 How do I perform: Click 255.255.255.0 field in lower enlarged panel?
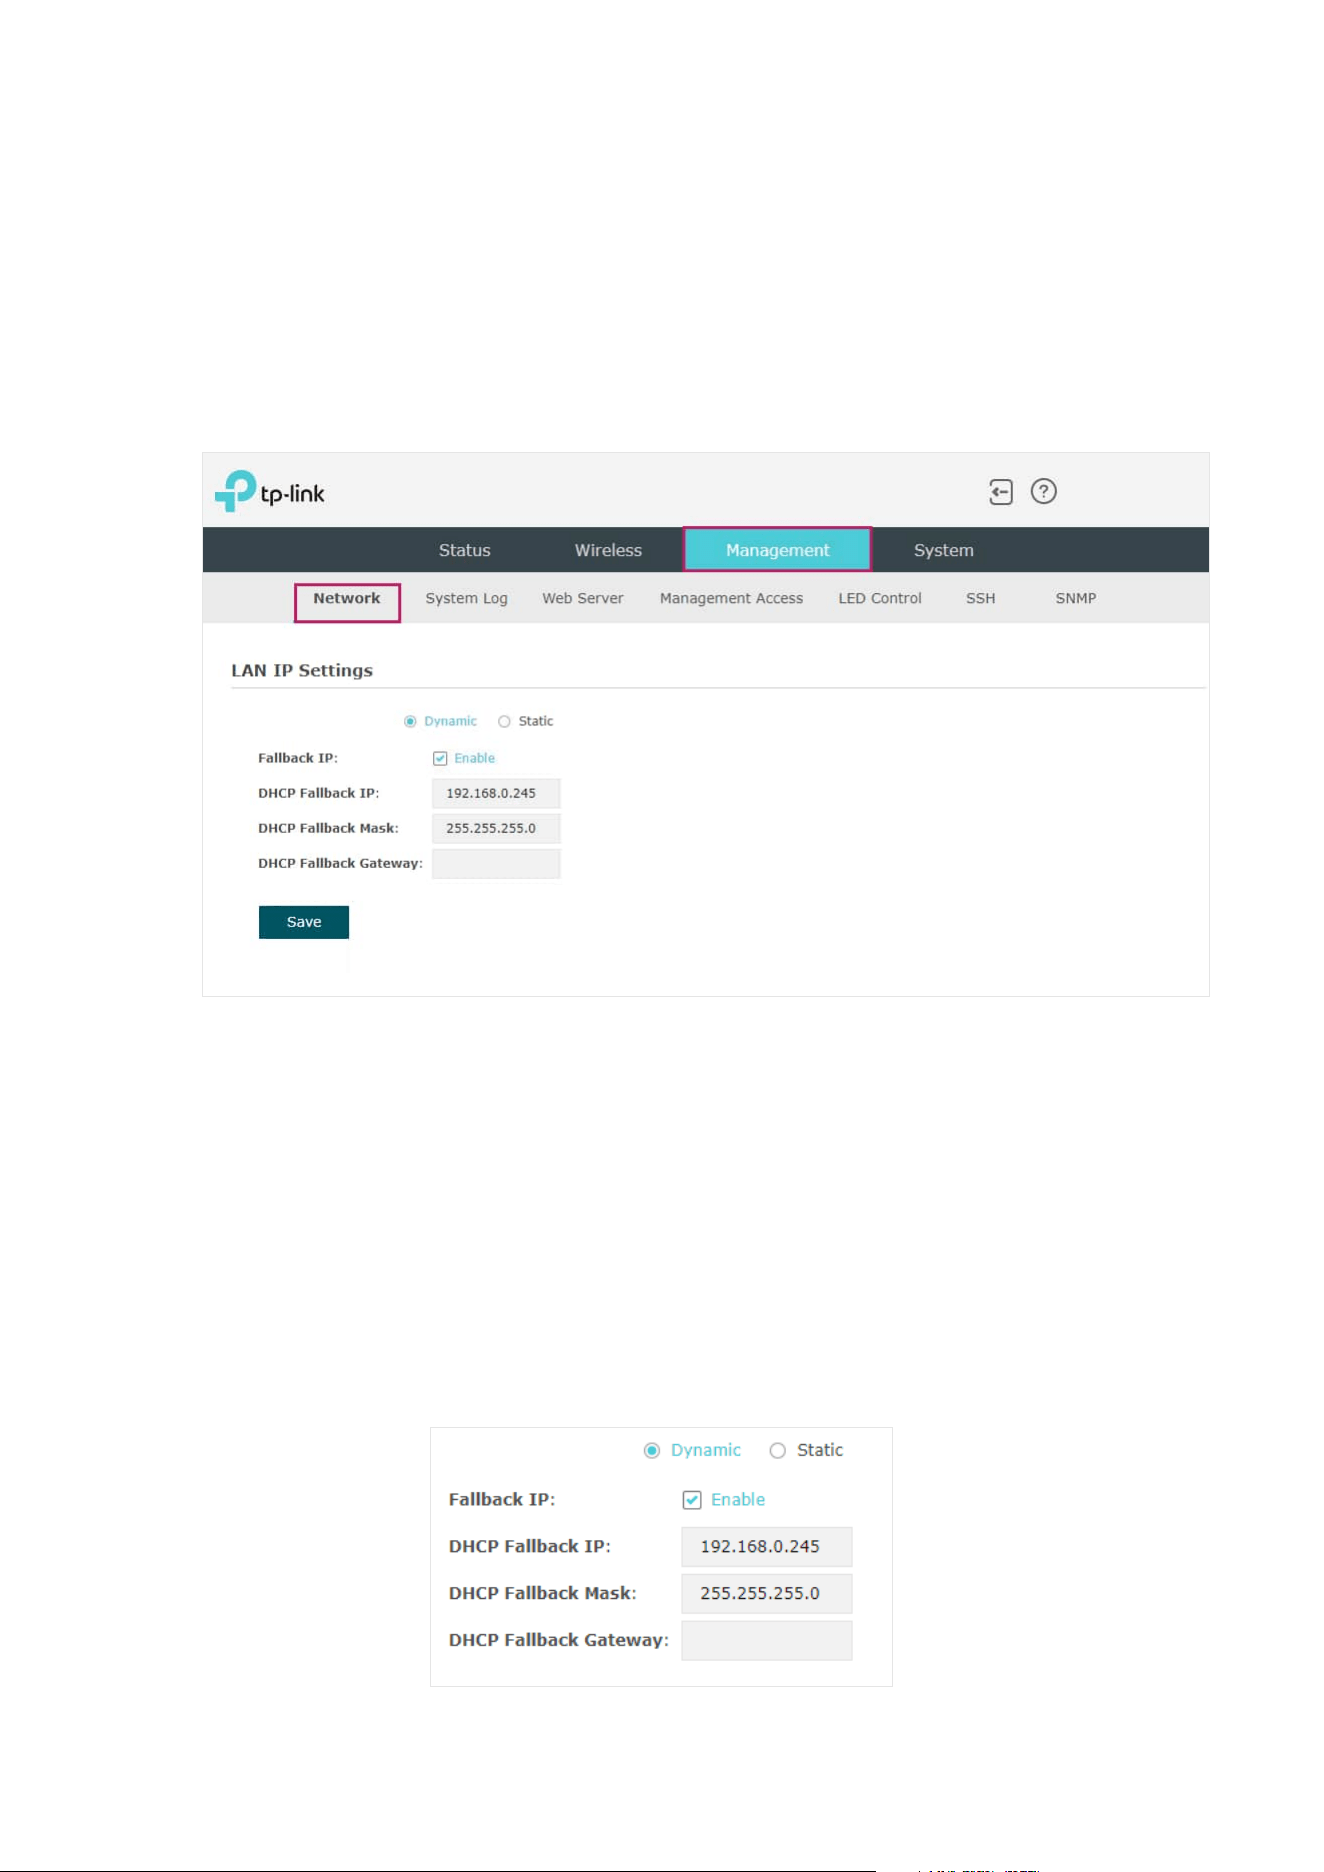point(767,1593)
